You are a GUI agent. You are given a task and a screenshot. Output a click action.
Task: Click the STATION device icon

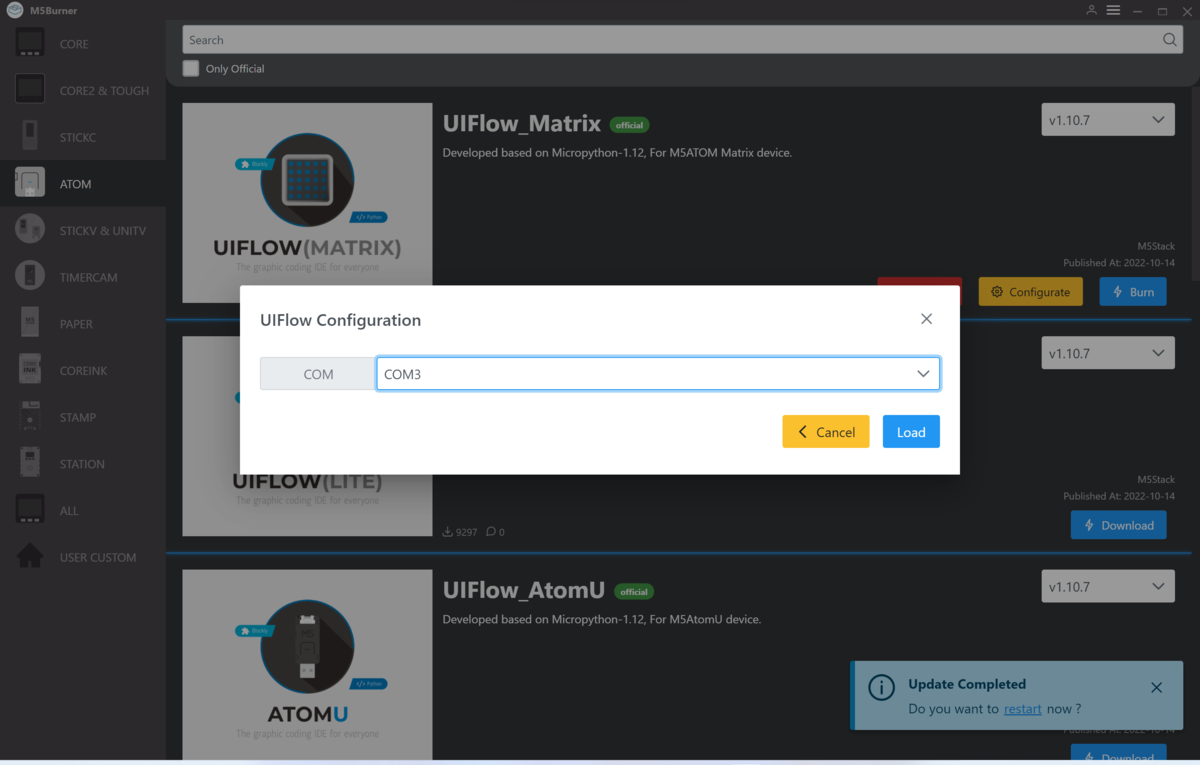30,463
